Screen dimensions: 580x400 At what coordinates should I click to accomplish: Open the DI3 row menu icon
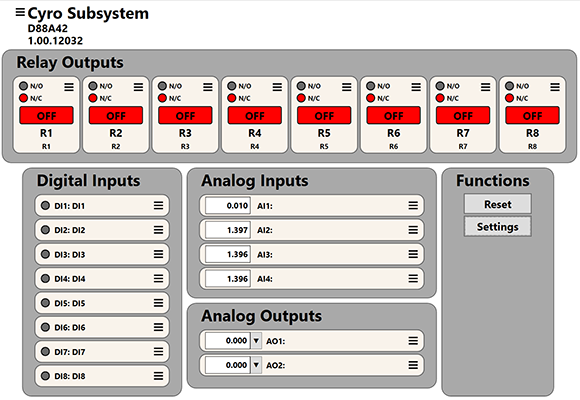[x=158, y=254]
